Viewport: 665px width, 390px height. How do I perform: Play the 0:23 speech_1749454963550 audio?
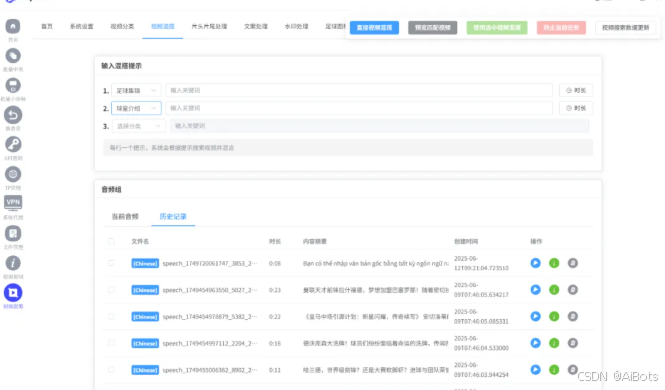[x=536, y=290]
